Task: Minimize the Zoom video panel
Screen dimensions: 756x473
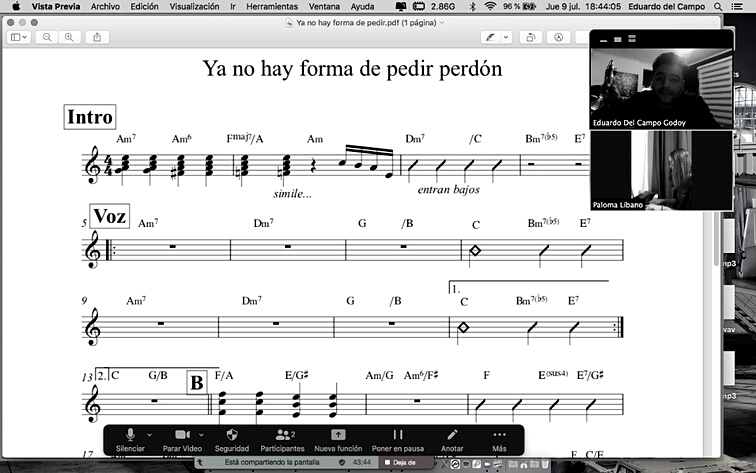Action: click(603, 40)
